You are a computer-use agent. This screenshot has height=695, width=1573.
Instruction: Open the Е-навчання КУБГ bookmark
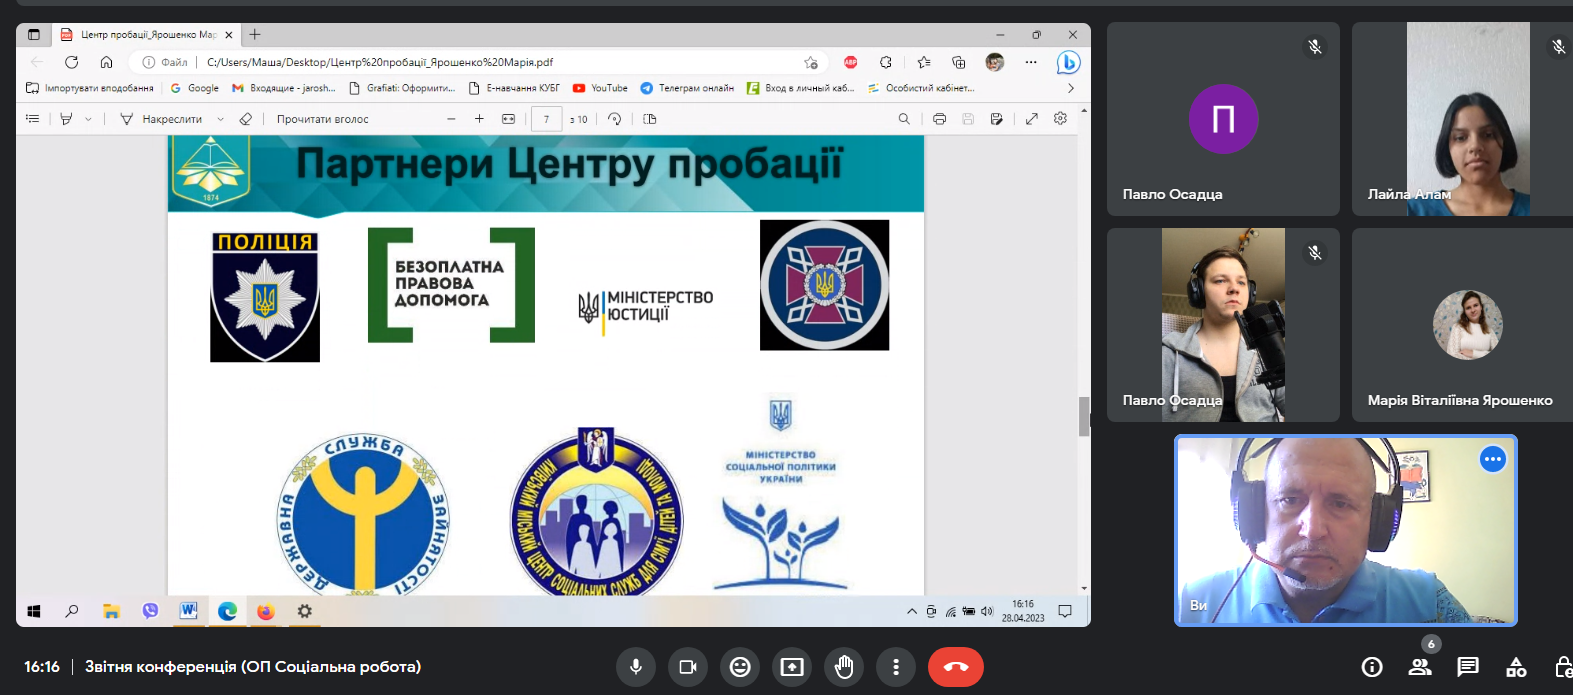[x=514, y=88]
